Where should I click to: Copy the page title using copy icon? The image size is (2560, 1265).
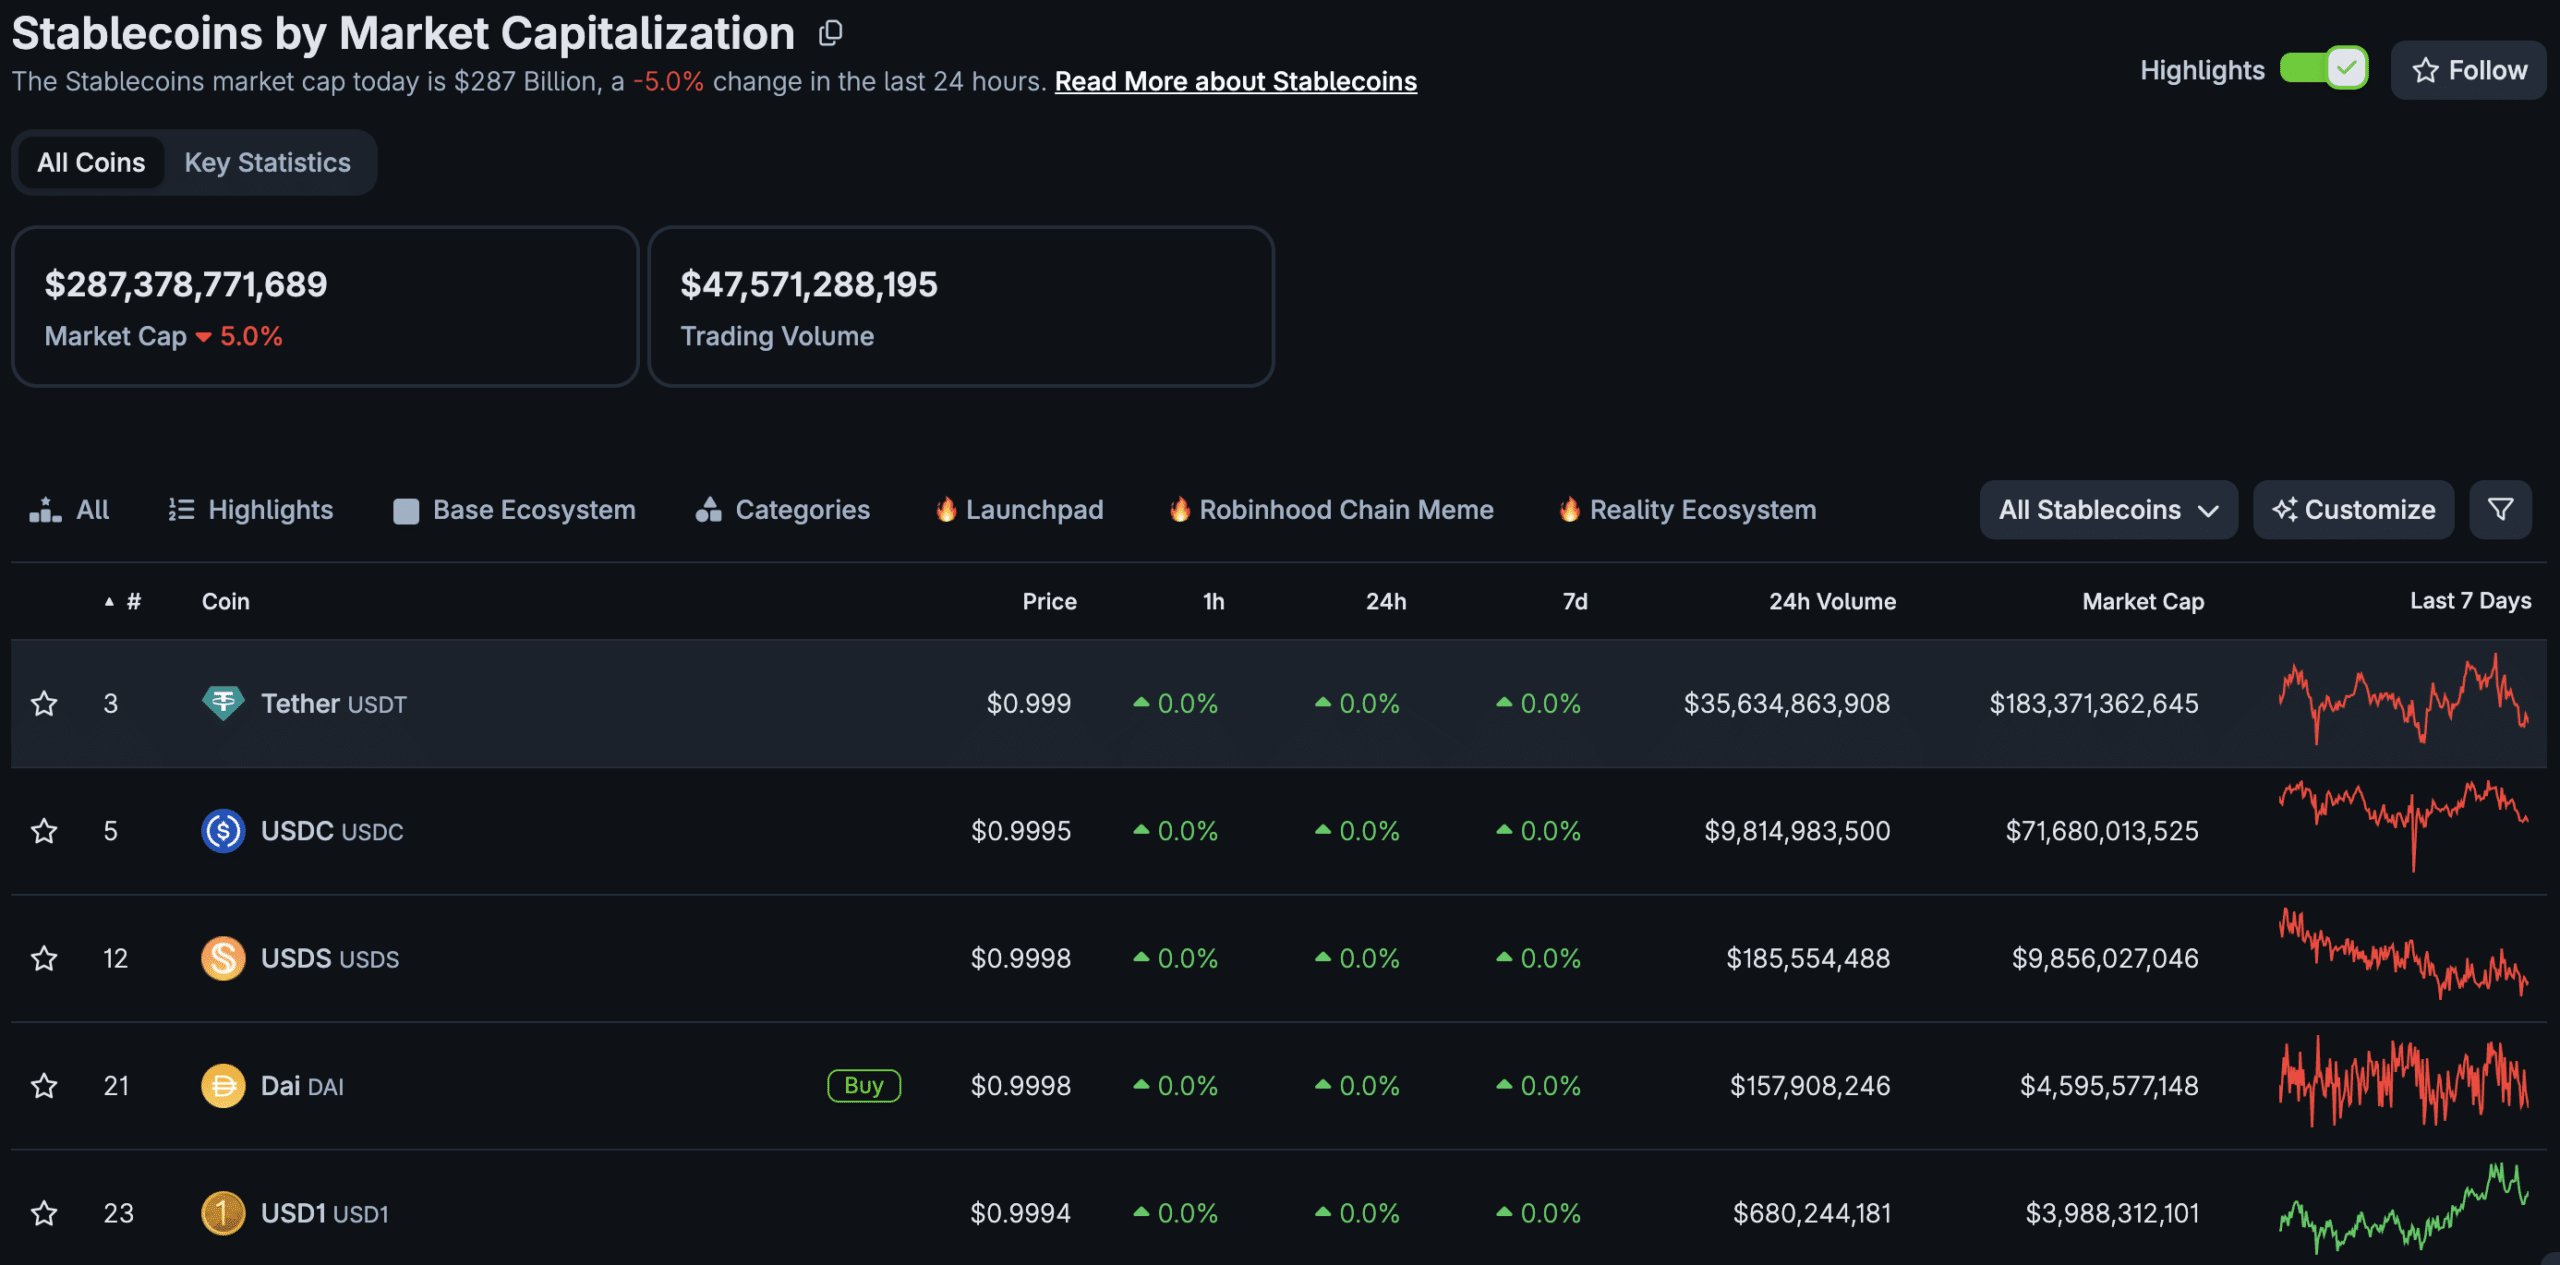click(x=830, y=34)
